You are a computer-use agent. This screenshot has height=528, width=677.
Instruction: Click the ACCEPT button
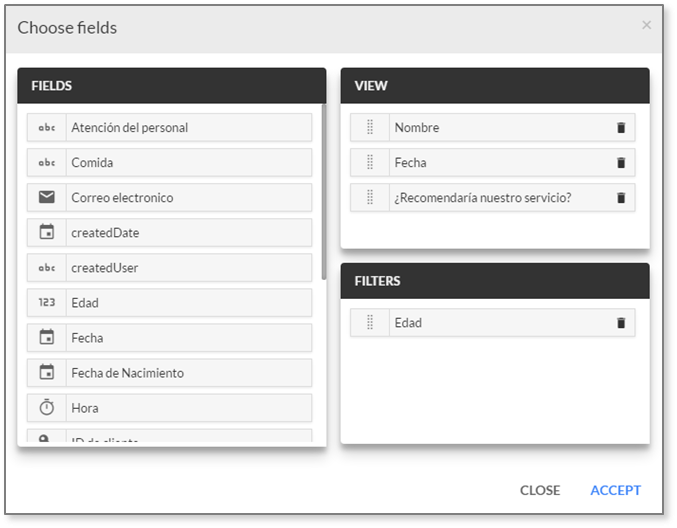pos(615,490)
